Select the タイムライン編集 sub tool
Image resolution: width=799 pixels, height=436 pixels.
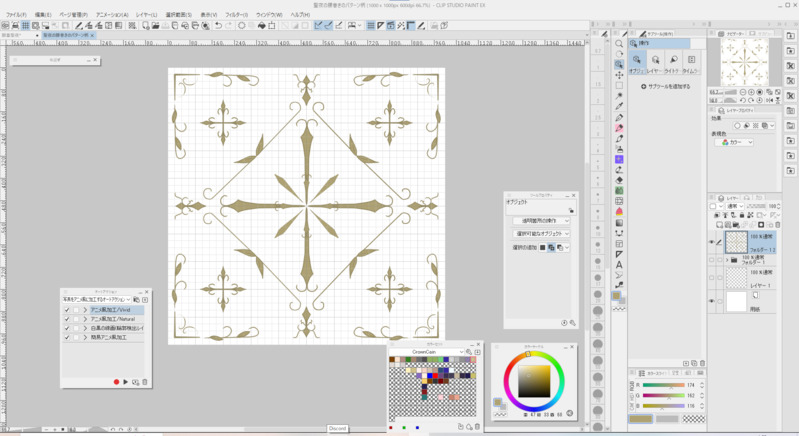pos(691,63)
